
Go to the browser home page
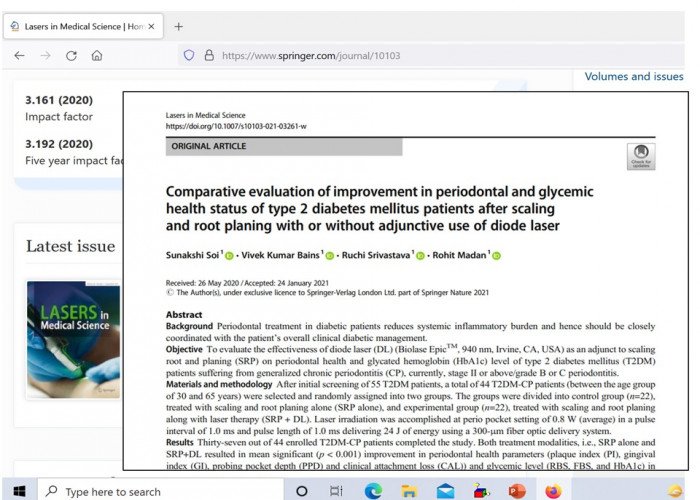click(97, 56)
